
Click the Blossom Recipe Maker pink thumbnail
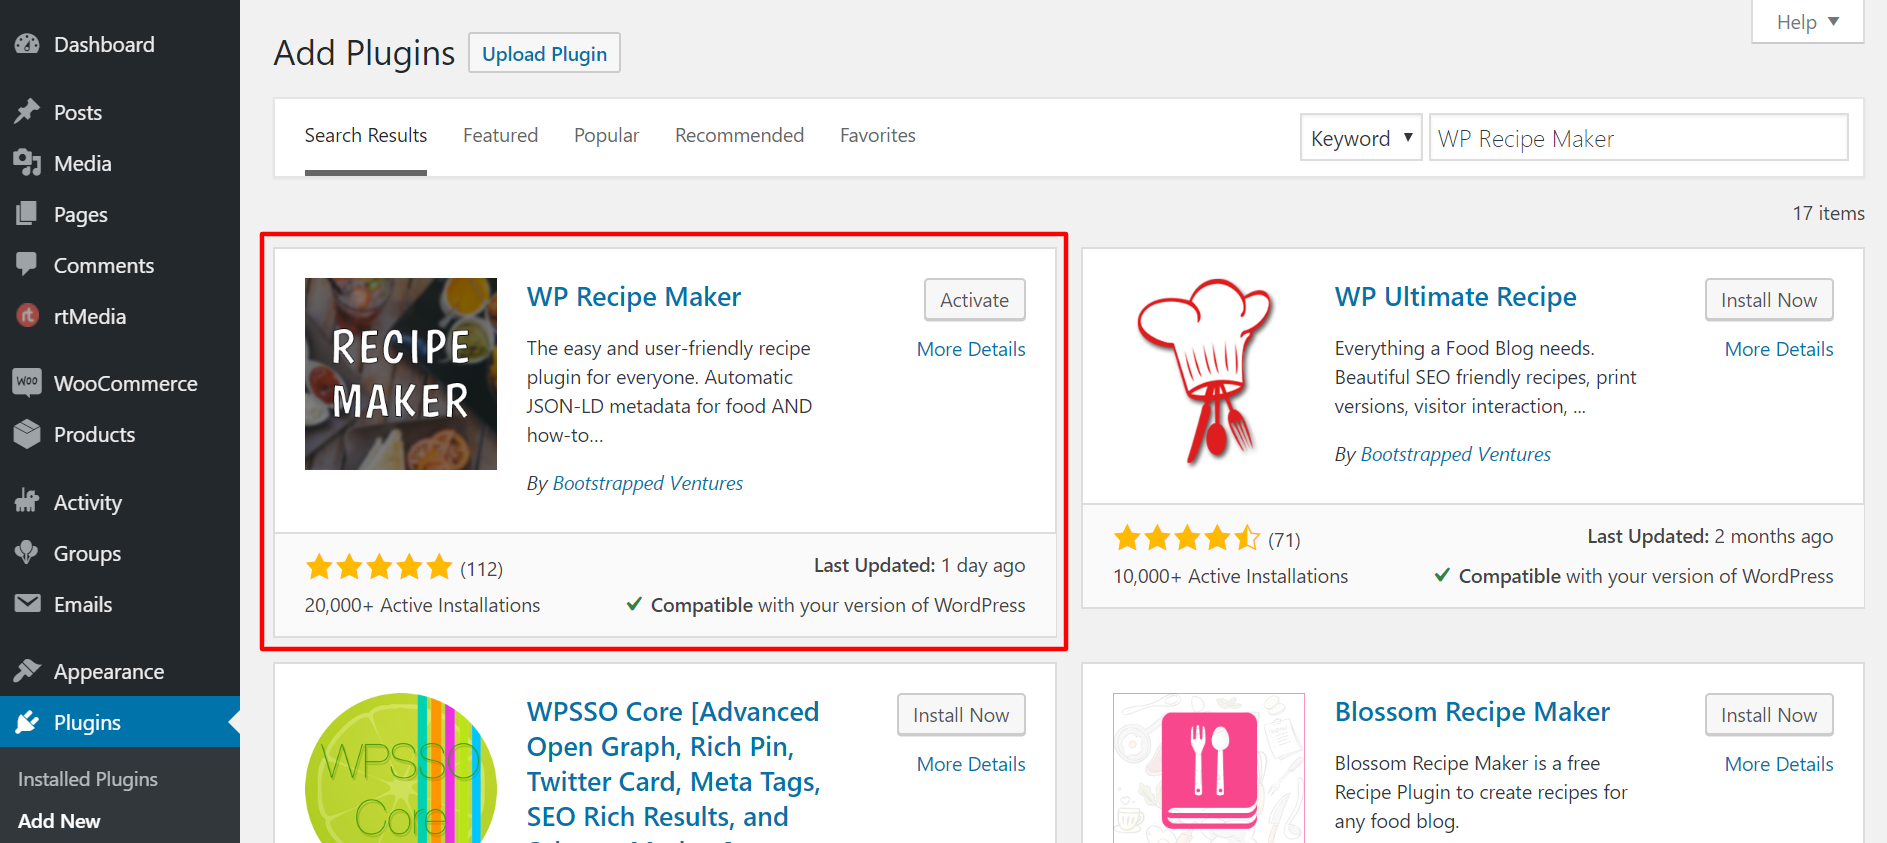[x=1209, y=768]
